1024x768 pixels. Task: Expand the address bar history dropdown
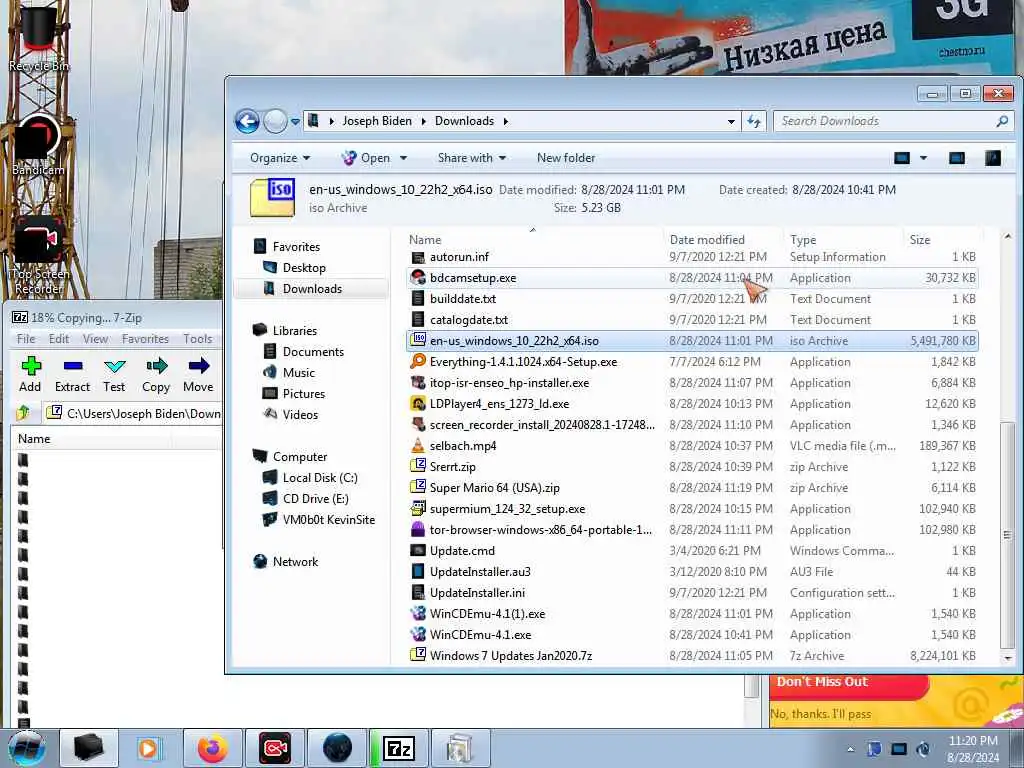731,121
